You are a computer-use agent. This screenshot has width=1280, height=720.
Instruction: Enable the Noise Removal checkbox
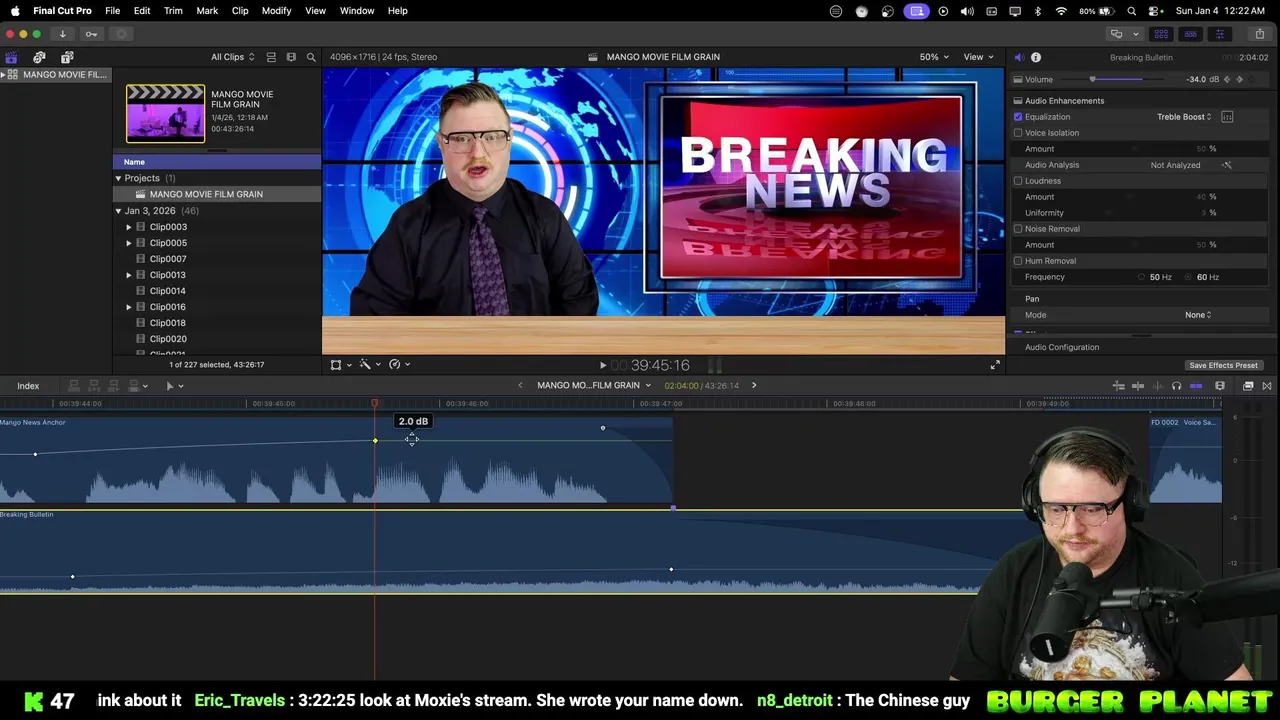tap(1018, 229)
